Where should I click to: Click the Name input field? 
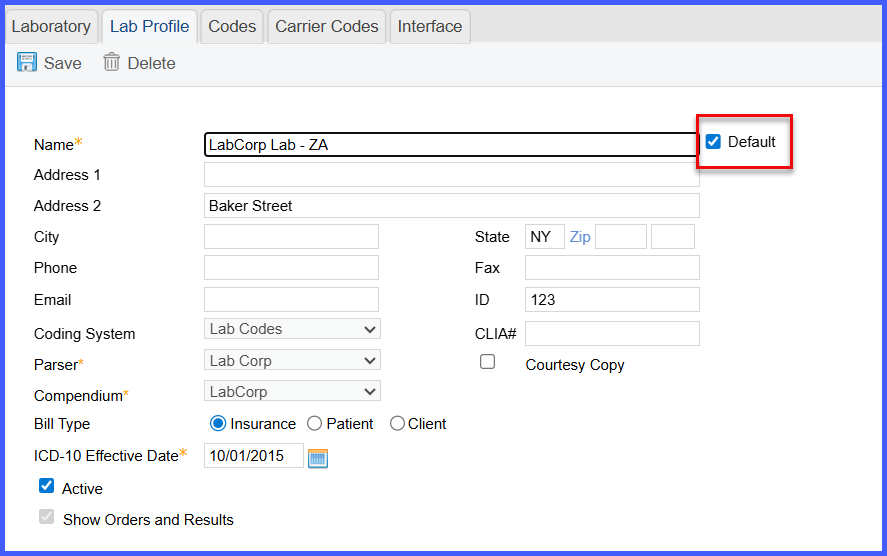tap(451, 144)
